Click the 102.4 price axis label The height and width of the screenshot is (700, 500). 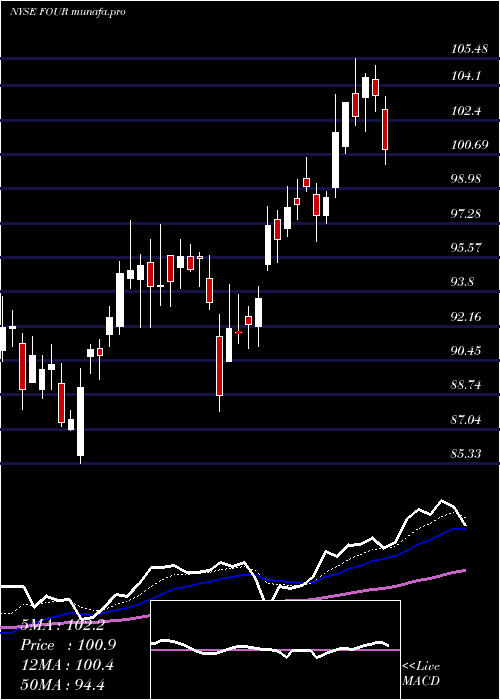pyautogui.click(x=466, y=111)
